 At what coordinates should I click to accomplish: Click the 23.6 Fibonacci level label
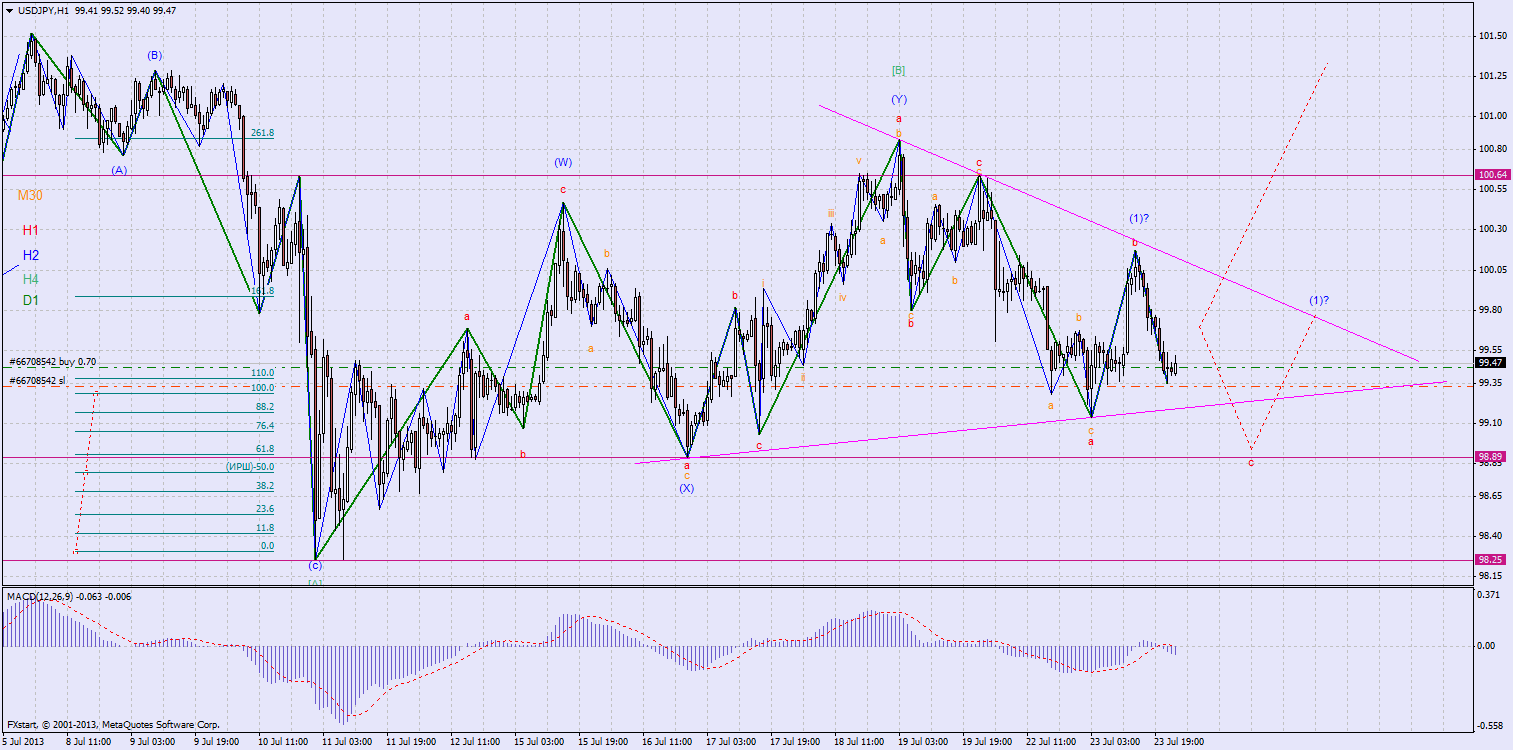pos(265,508)
